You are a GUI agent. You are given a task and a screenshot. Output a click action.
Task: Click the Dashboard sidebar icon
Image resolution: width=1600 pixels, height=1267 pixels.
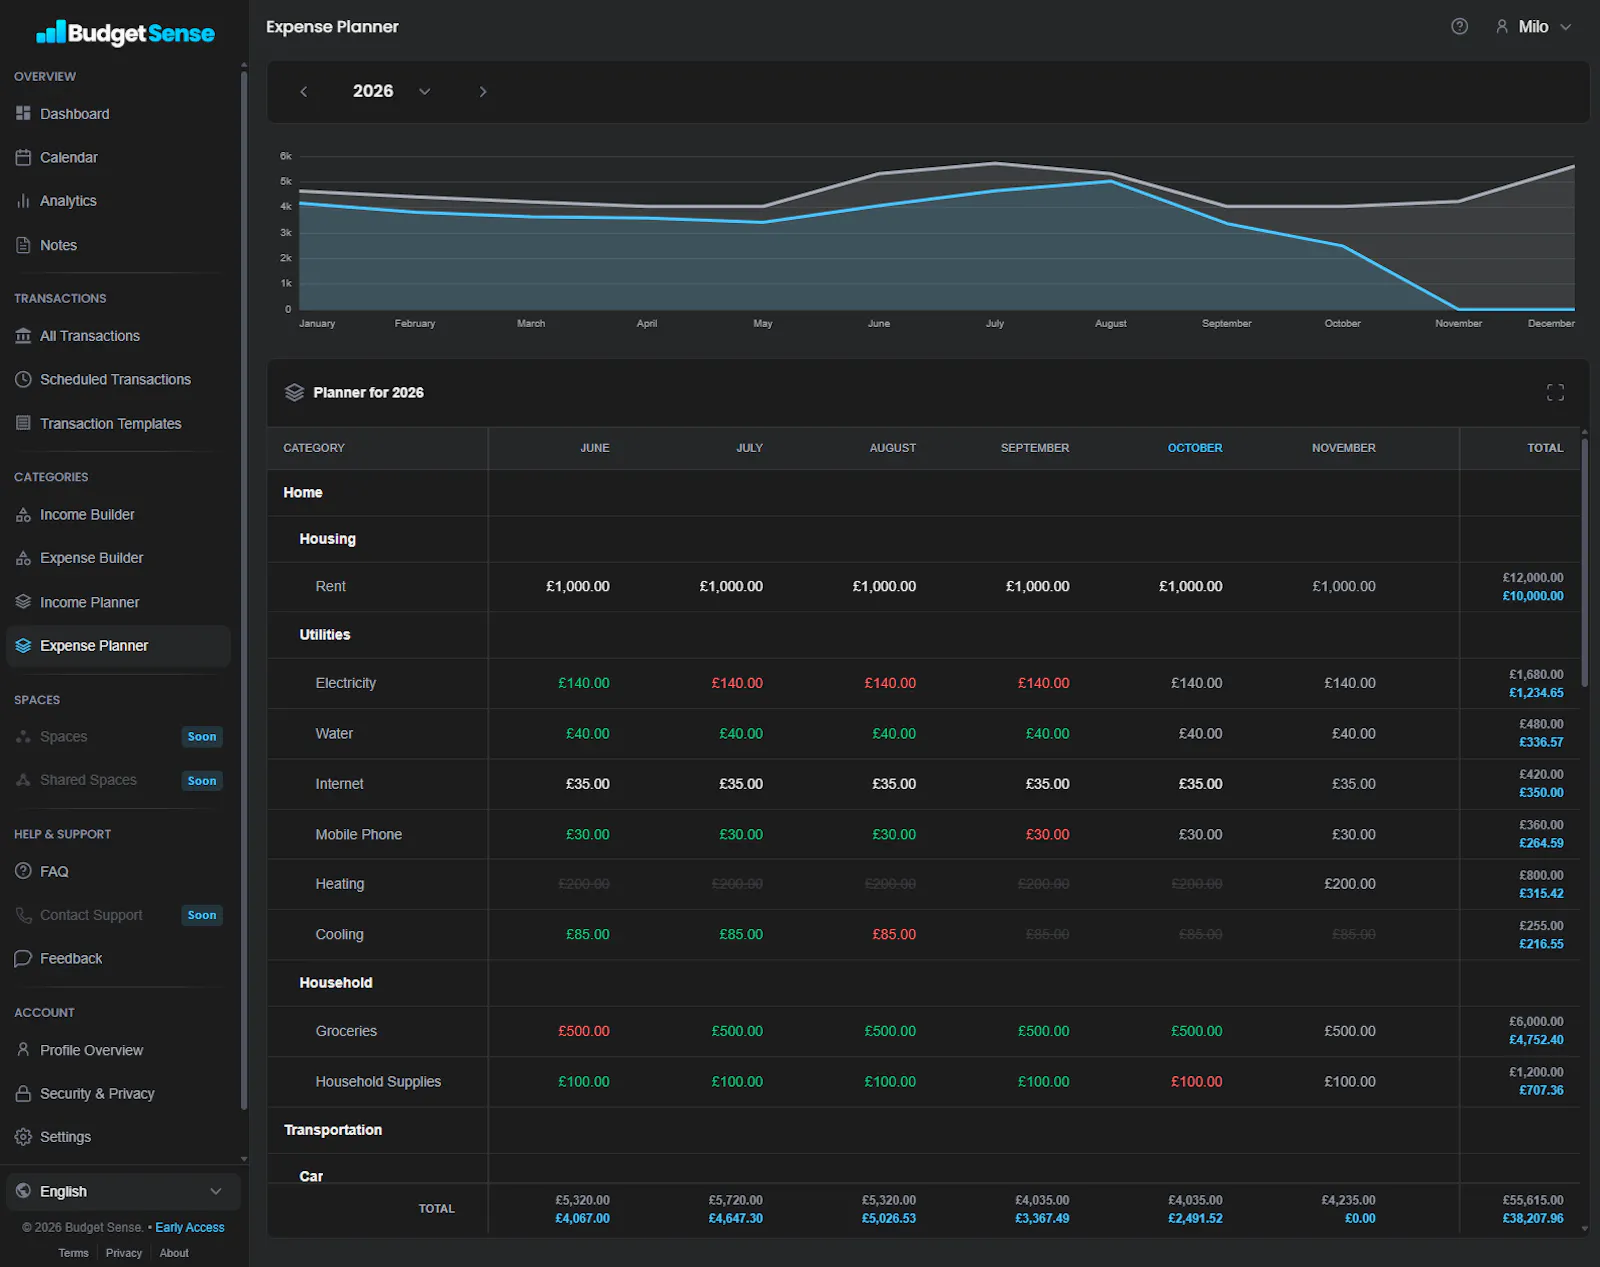pyautogui.click(x=23, y=114)
